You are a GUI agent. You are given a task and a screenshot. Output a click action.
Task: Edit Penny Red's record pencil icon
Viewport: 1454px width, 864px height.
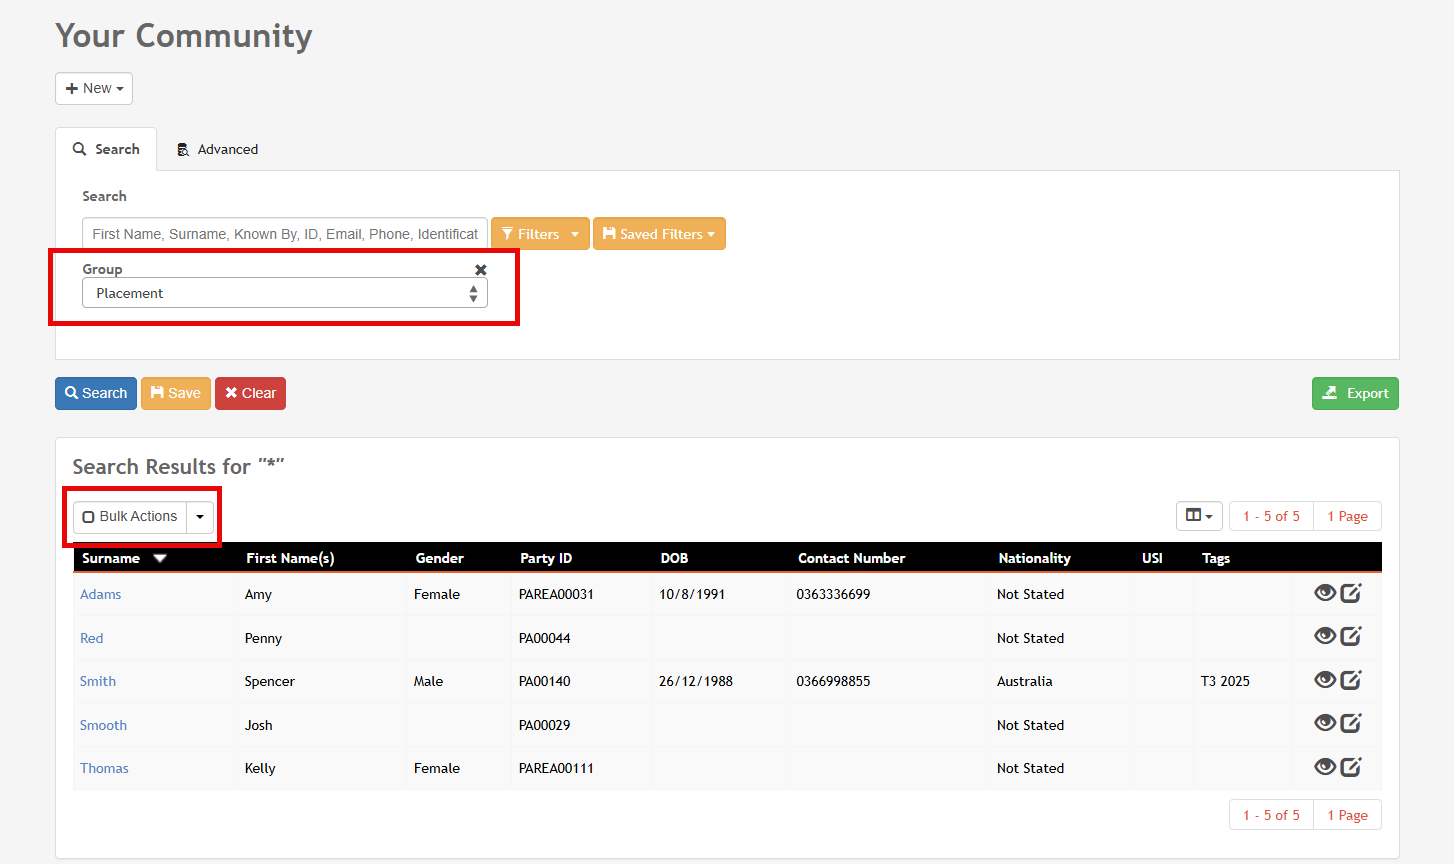(1351, 636)
